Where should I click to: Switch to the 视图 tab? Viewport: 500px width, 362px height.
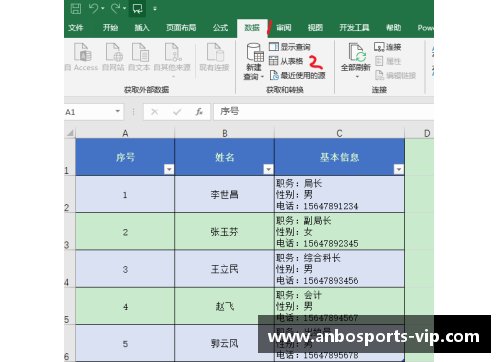(x=315, y=28)
